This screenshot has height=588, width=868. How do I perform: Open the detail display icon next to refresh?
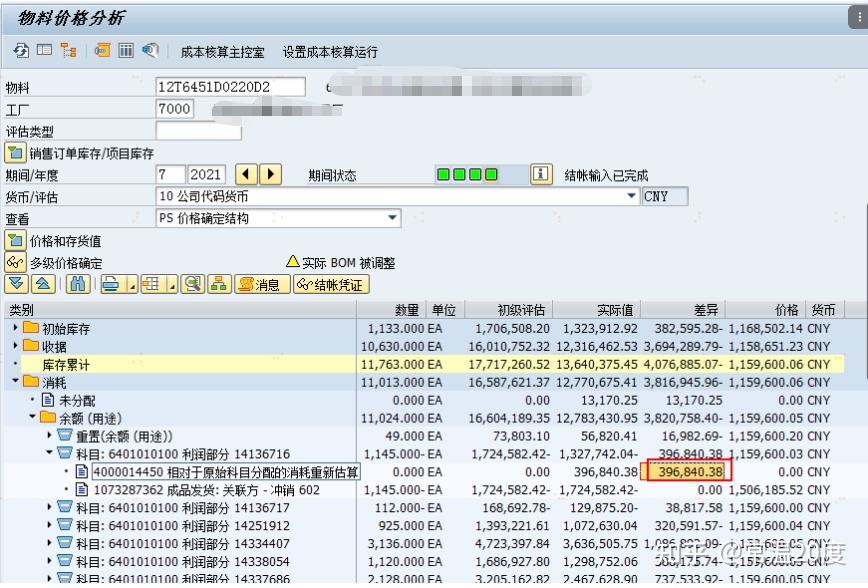pos(43,50)
